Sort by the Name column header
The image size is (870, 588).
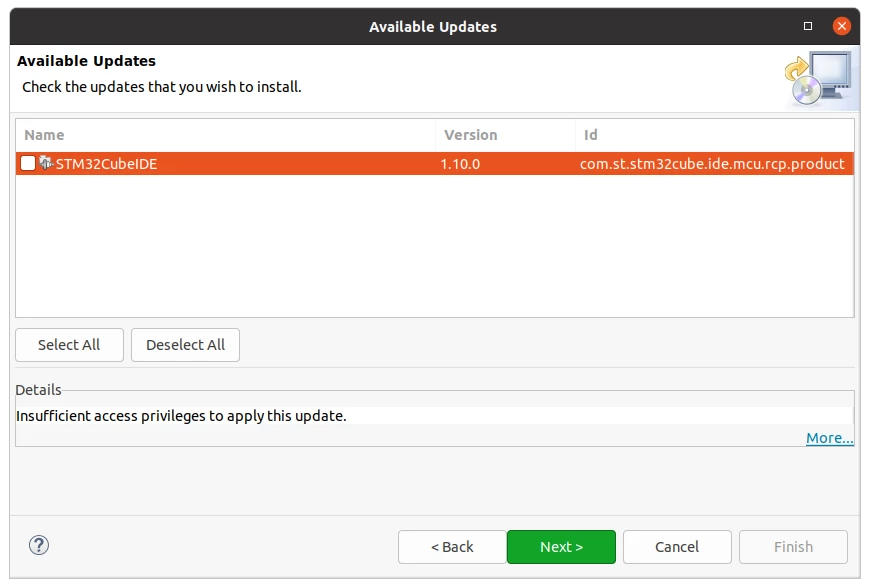pos(225,135)
